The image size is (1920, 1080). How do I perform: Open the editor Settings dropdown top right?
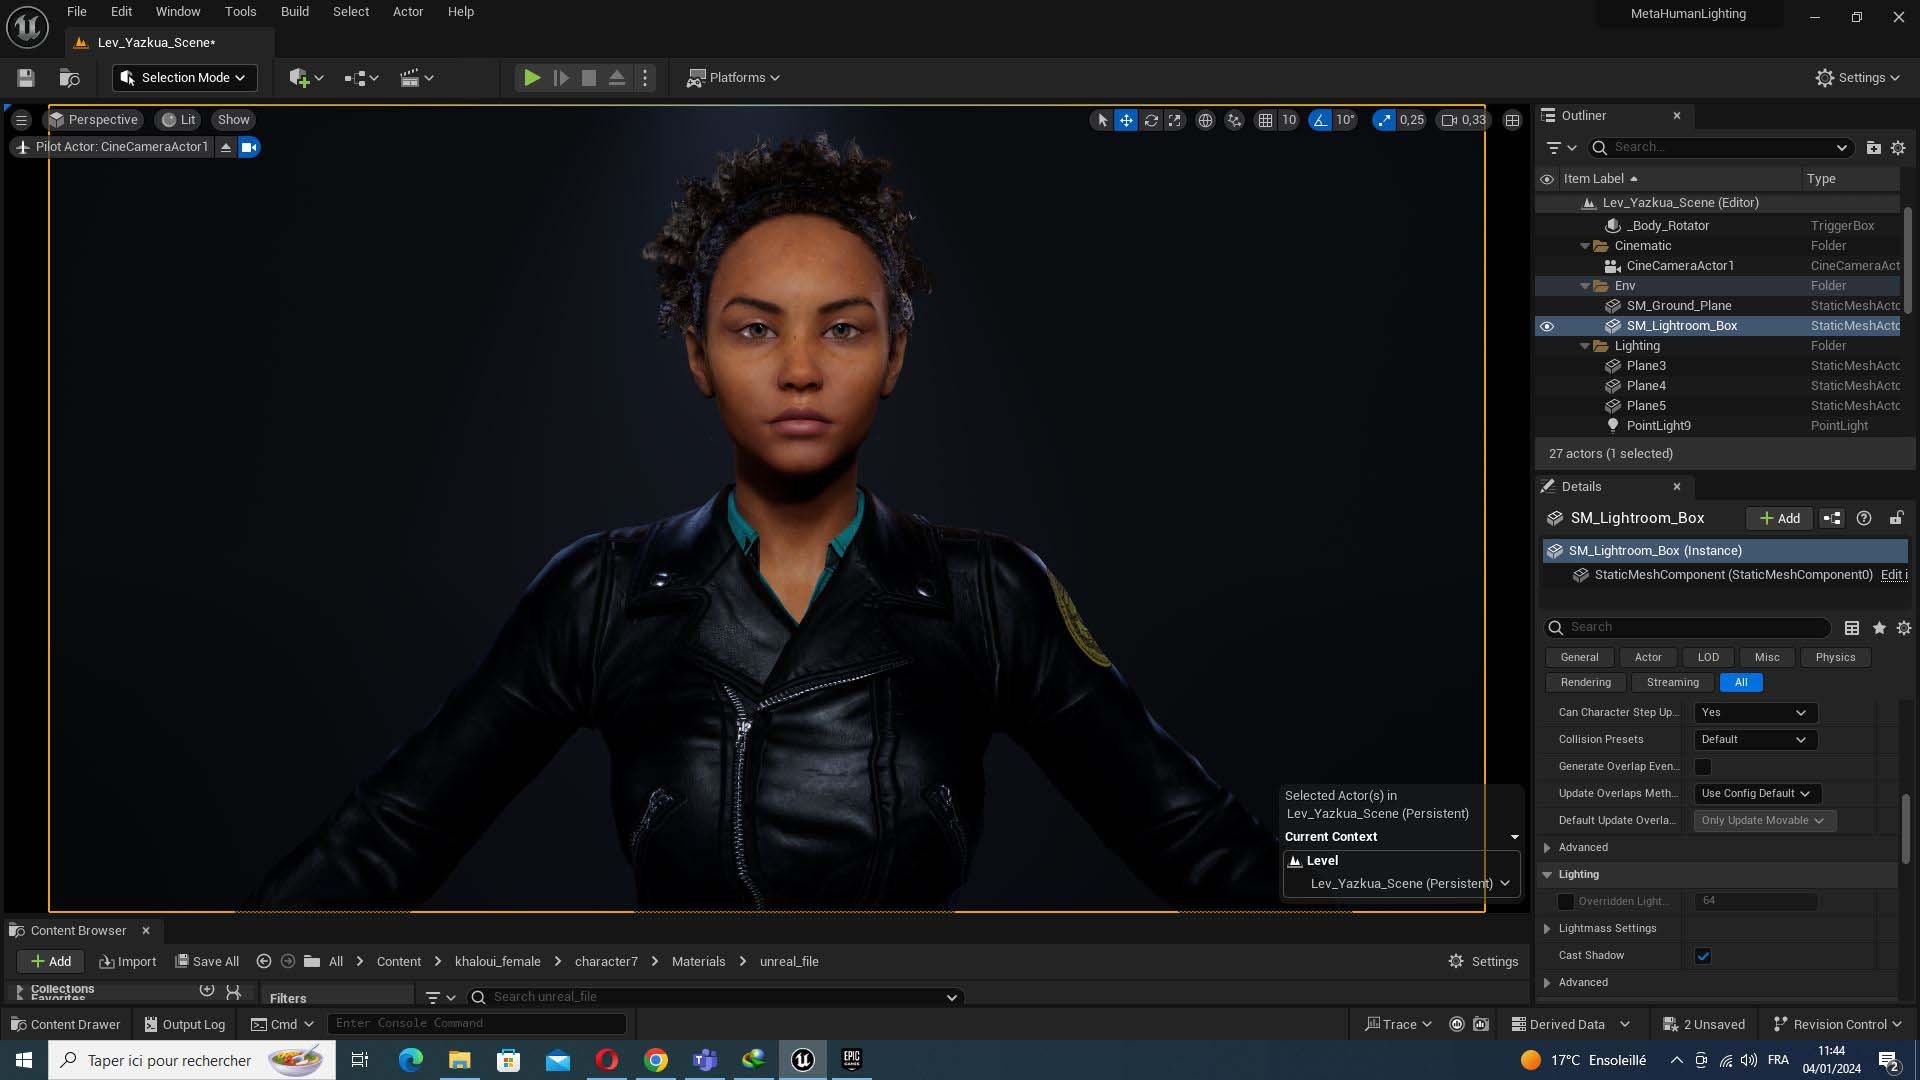pyautogui.click(x=1858, y=78)
